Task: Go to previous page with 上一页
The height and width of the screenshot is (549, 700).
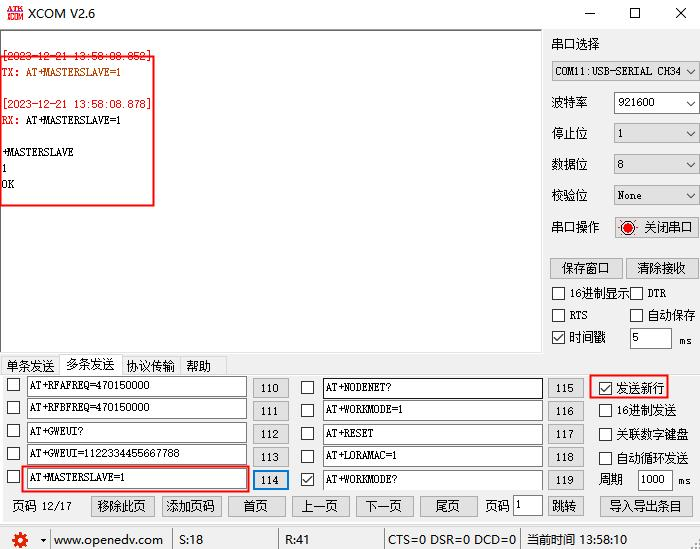Action: point(320,506)
